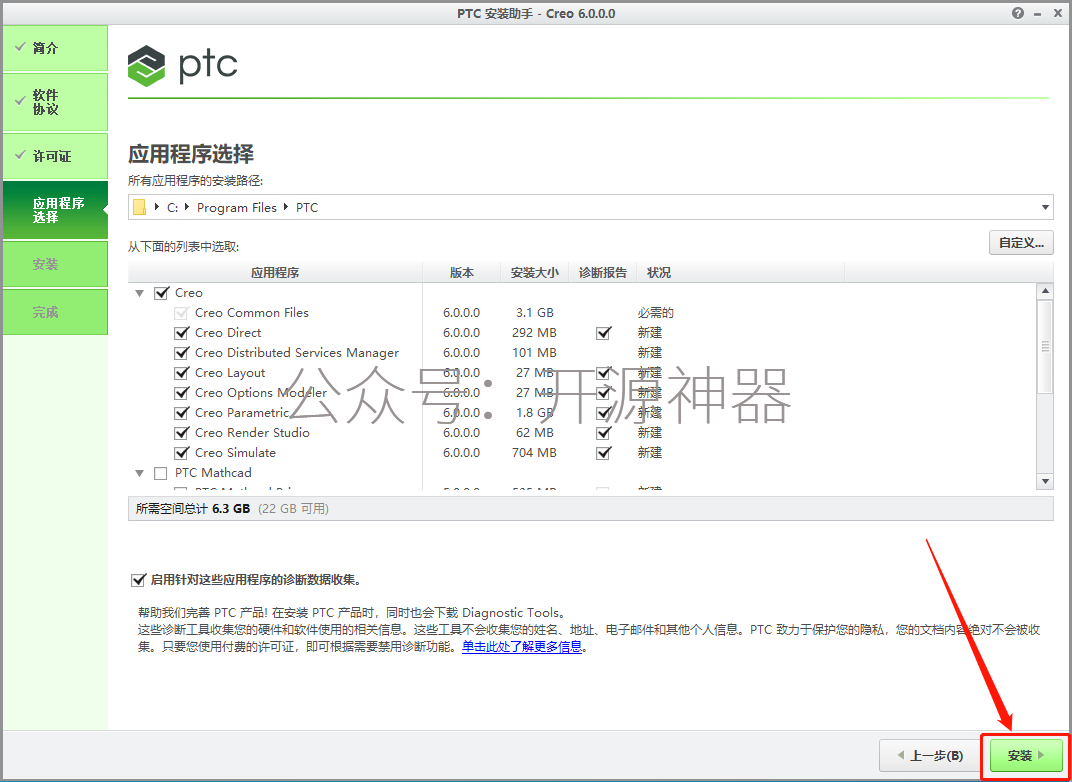This screenshot has width=1072, height=782.
Task: Uncheck Creo Render Studio application
Action: pos(182,433)
